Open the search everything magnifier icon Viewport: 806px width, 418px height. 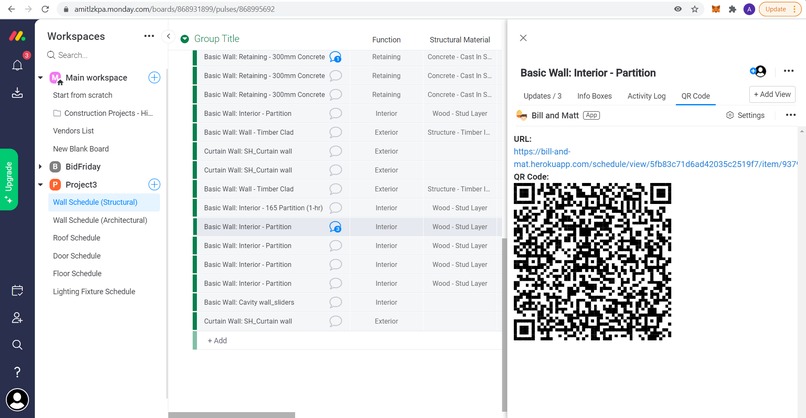click(17, 344)
